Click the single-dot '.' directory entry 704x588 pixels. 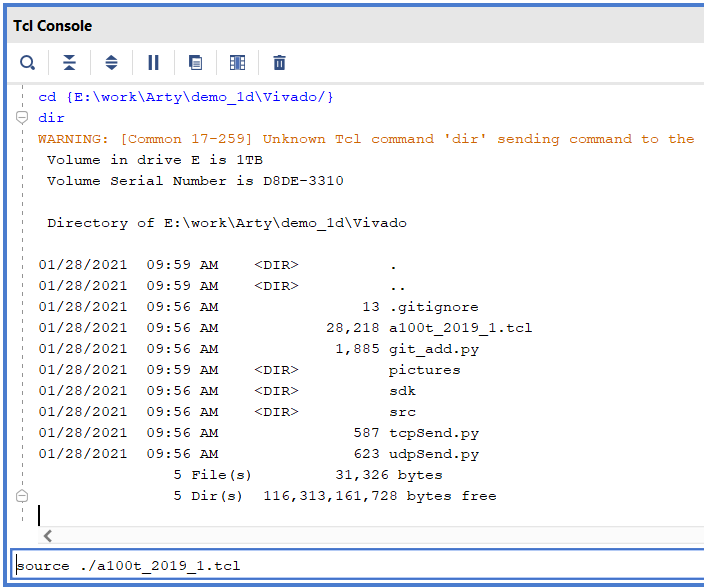(393, 267)
